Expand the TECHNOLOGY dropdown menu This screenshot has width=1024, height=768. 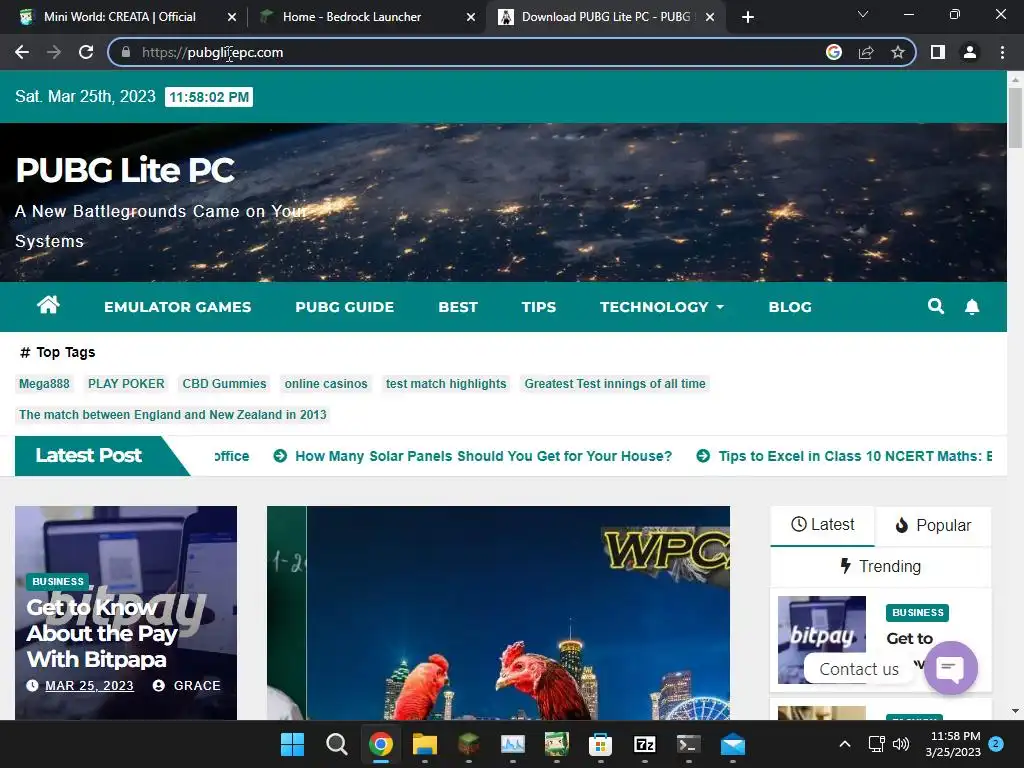click(x=662, y=307)
